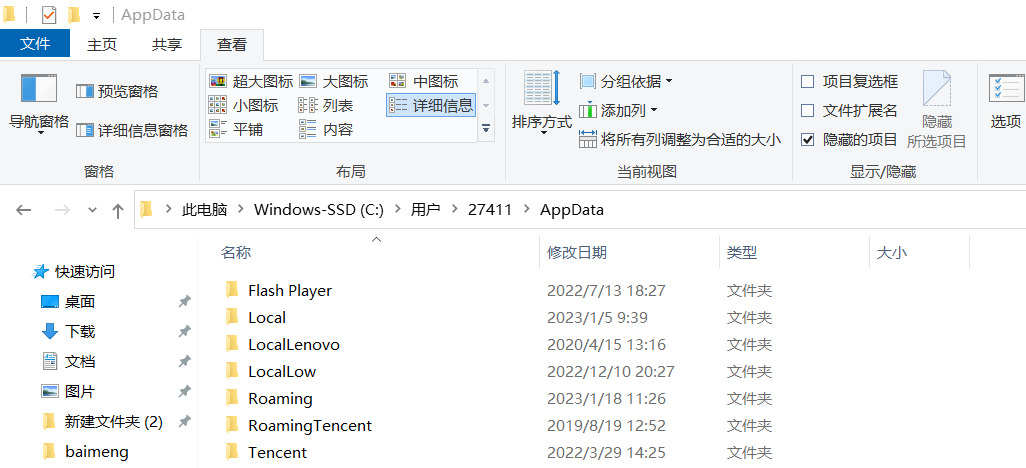Select the 详细信息 layout option
This screenshot has width=1026, height=468.
431,105
